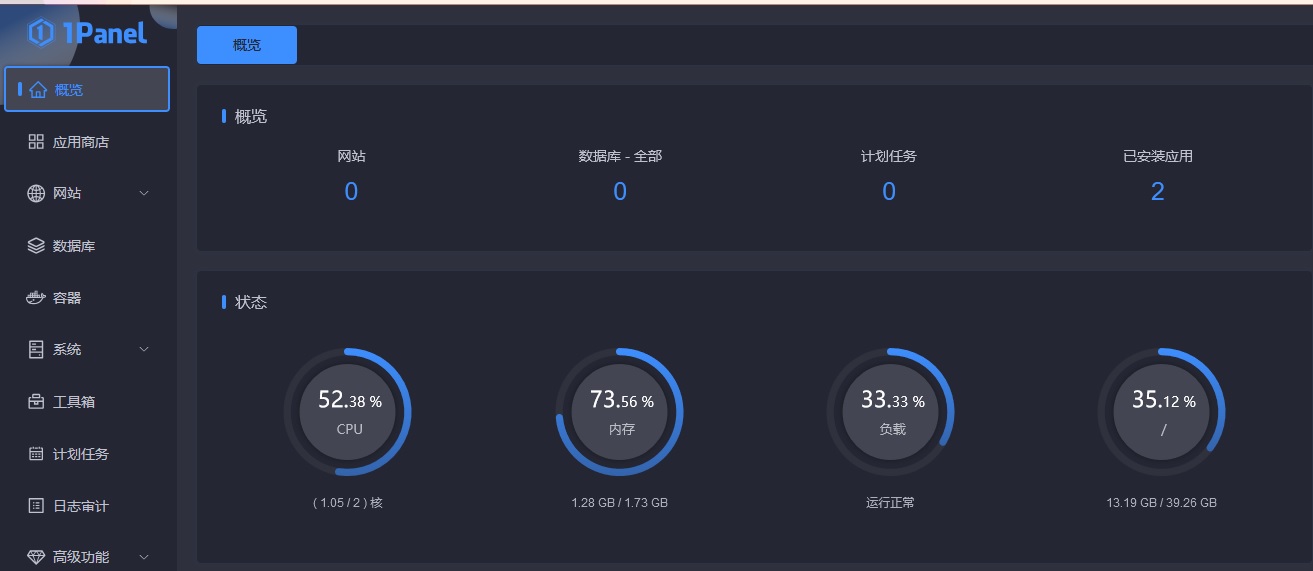The image size is (1313, 571).
Task: Click the 13.19 GB / 39.26 GB text
Action: [1162, 503]
